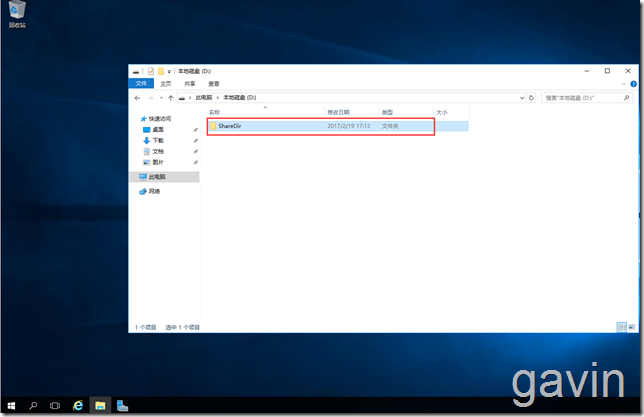Click the pin icon beside 桌面
The height and width of the screenshot is (417, 644).
click(196, 130)
